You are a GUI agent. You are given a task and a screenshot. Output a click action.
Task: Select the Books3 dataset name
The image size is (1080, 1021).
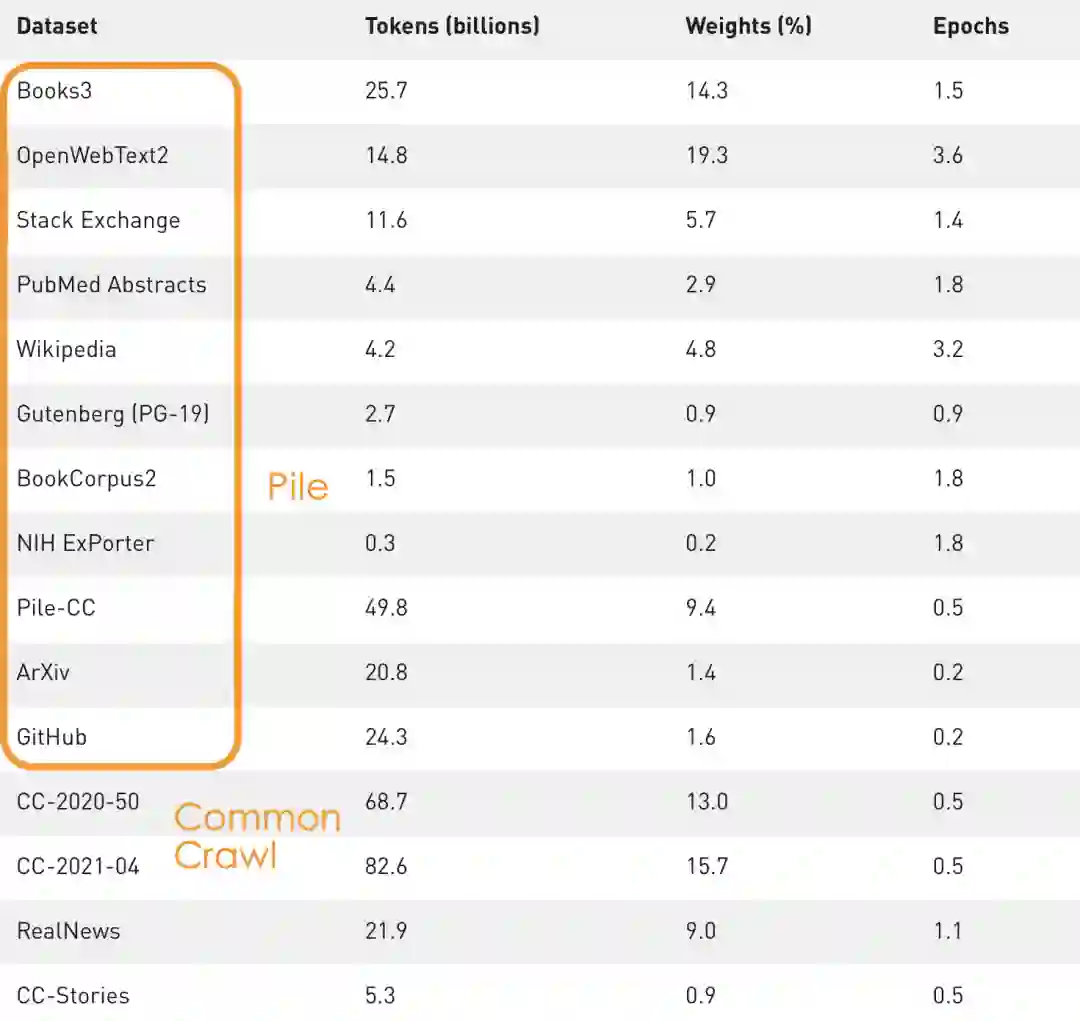pos(55,91)
